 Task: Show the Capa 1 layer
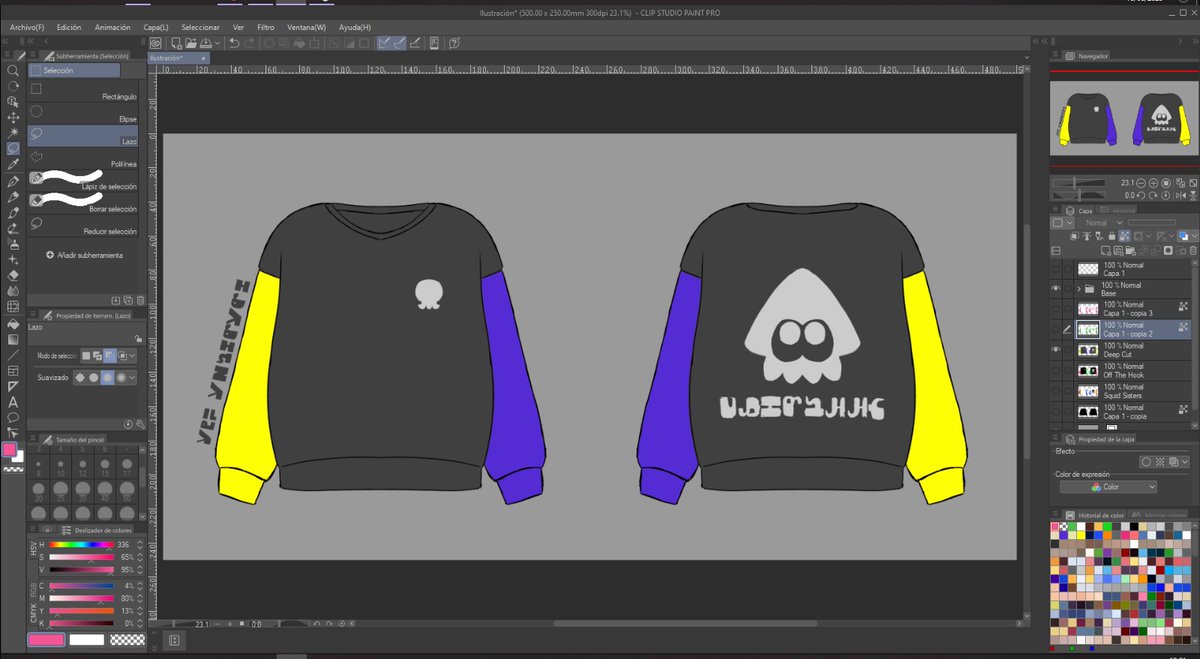tap(1056, 269)
